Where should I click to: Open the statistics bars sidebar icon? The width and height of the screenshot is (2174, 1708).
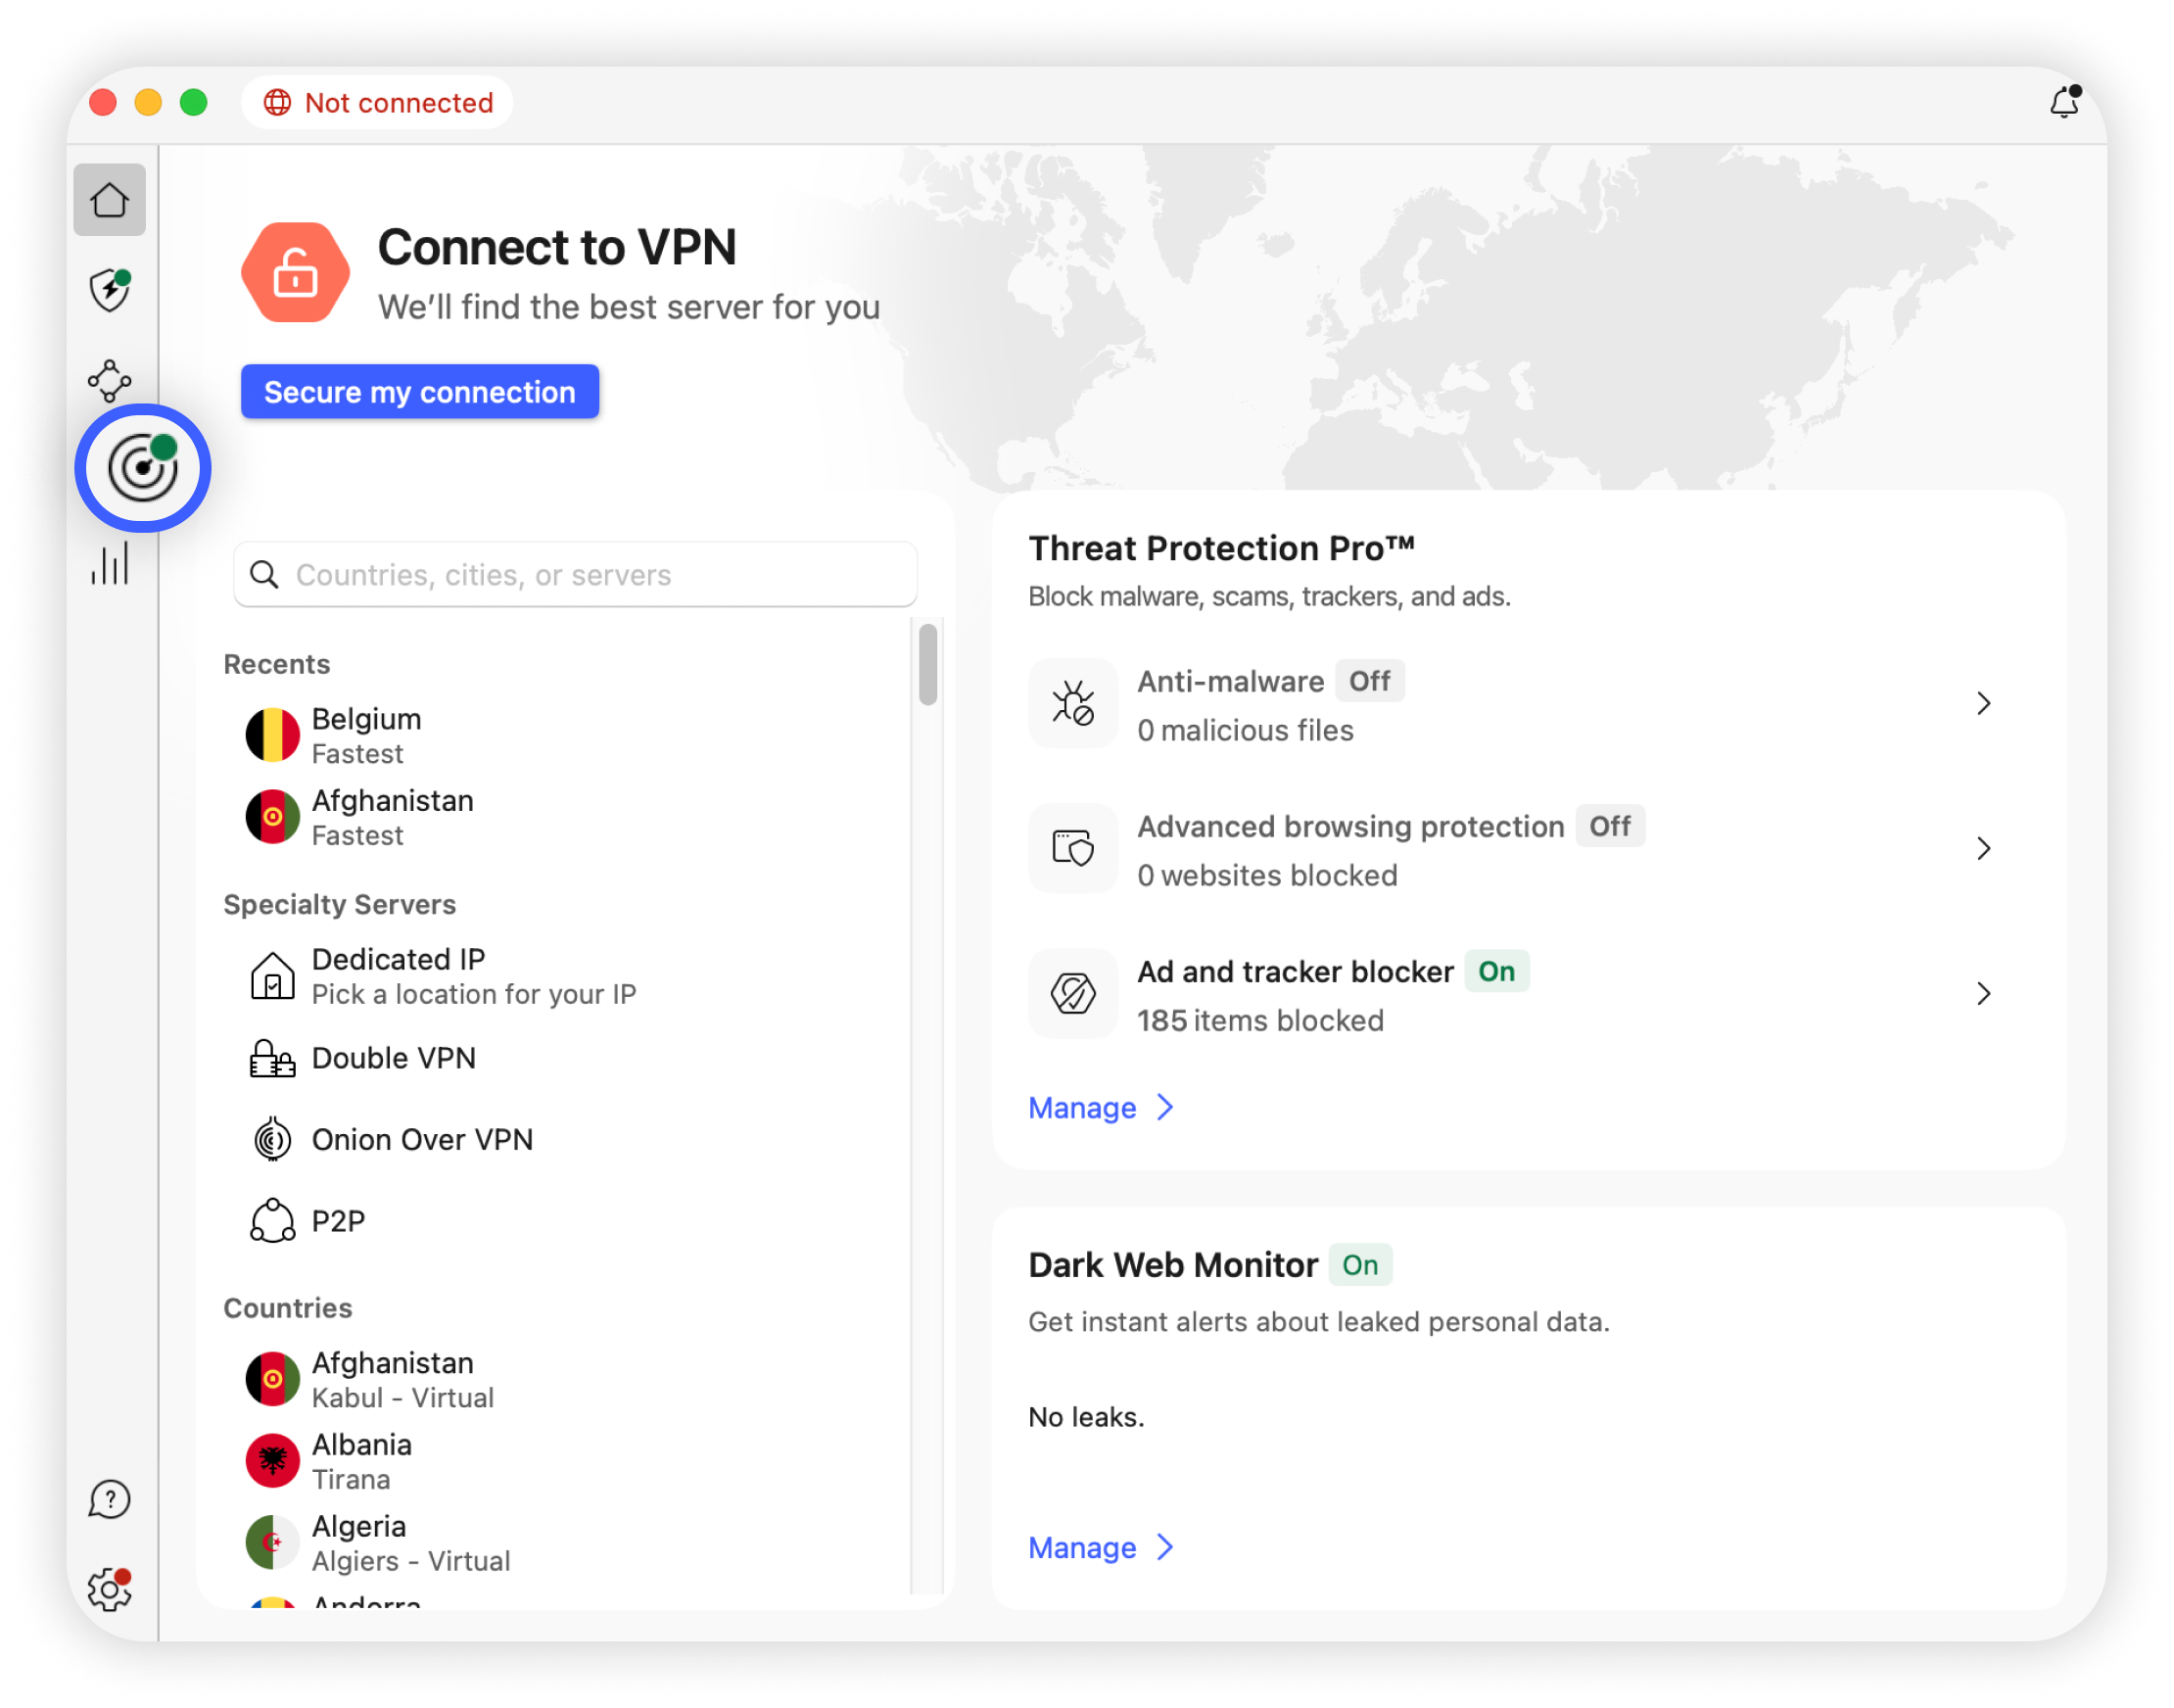coord(109,563)
